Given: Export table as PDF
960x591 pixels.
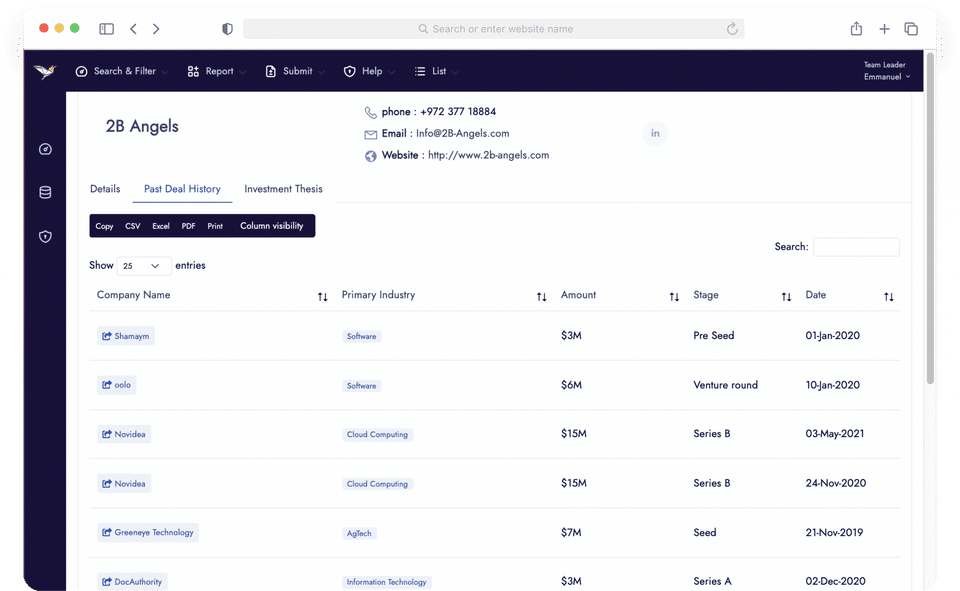Looking at the screenshot, I should coord(189,226).
